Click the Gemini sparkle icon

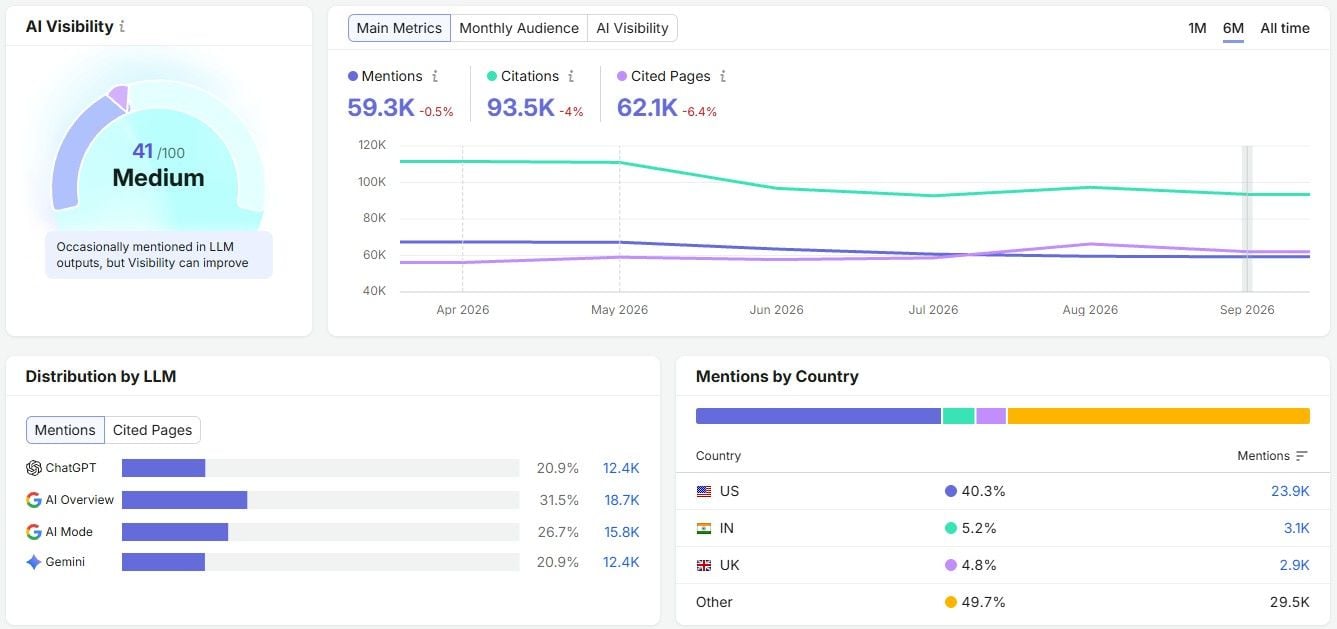tap(34, 562)
